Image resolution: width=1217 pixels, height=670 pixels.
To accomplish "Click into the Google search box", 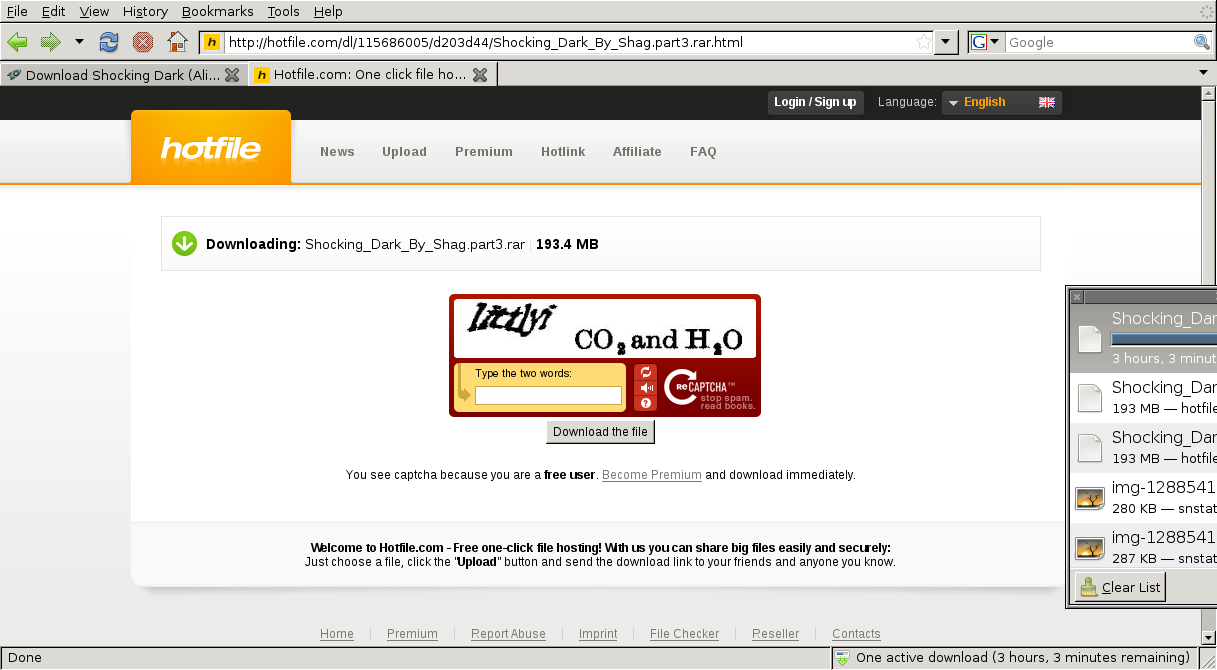I will [1099, 43].
